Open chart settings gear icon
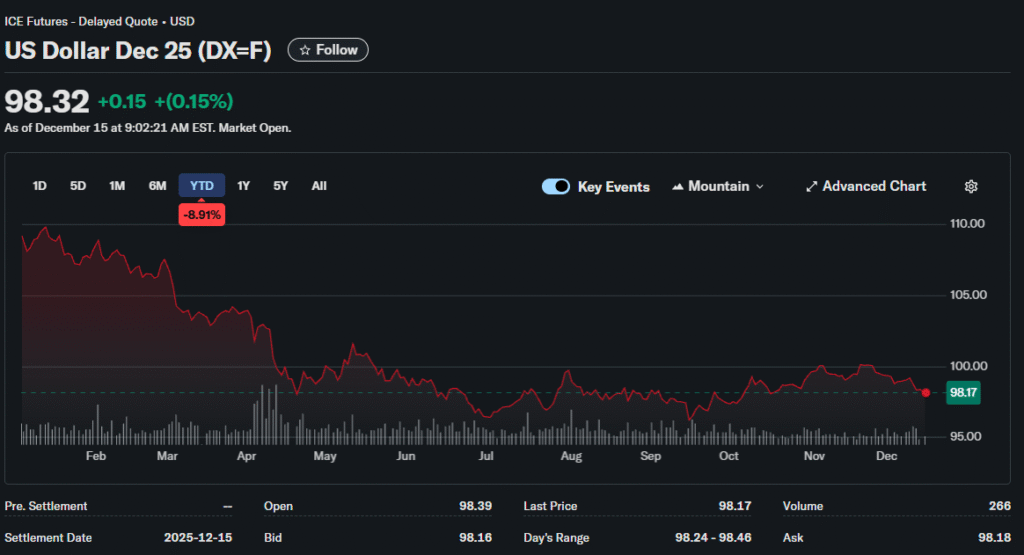Screen dimensions: 1024x555 coord(970,187)
